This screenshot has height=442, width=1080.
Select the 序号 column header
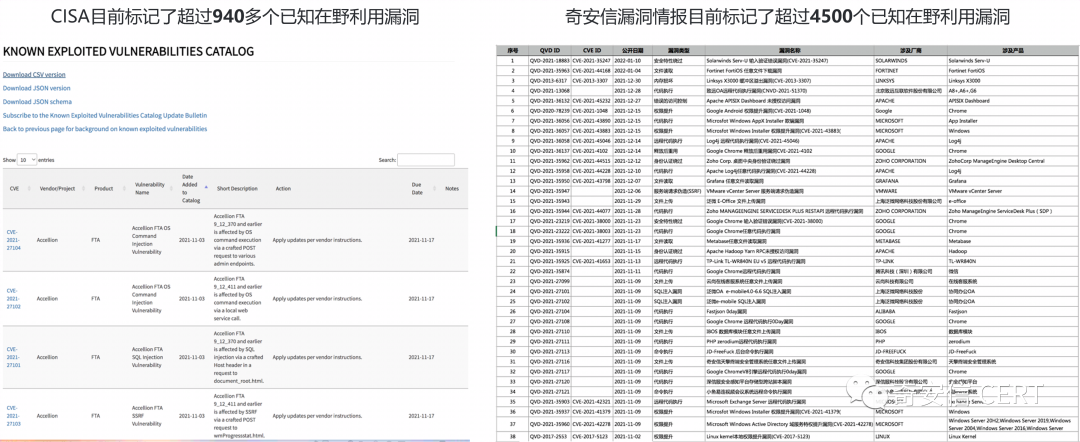(512, 51)
